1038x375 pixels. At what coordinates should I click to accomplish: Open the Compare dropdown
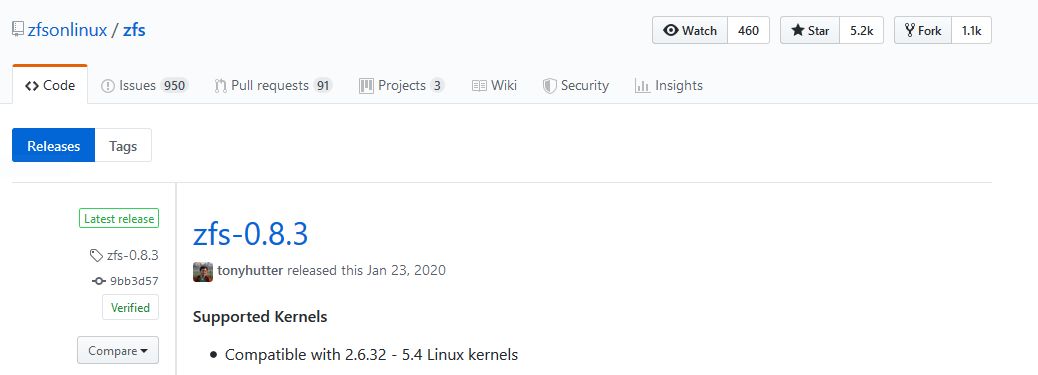[x=118, y=350]
